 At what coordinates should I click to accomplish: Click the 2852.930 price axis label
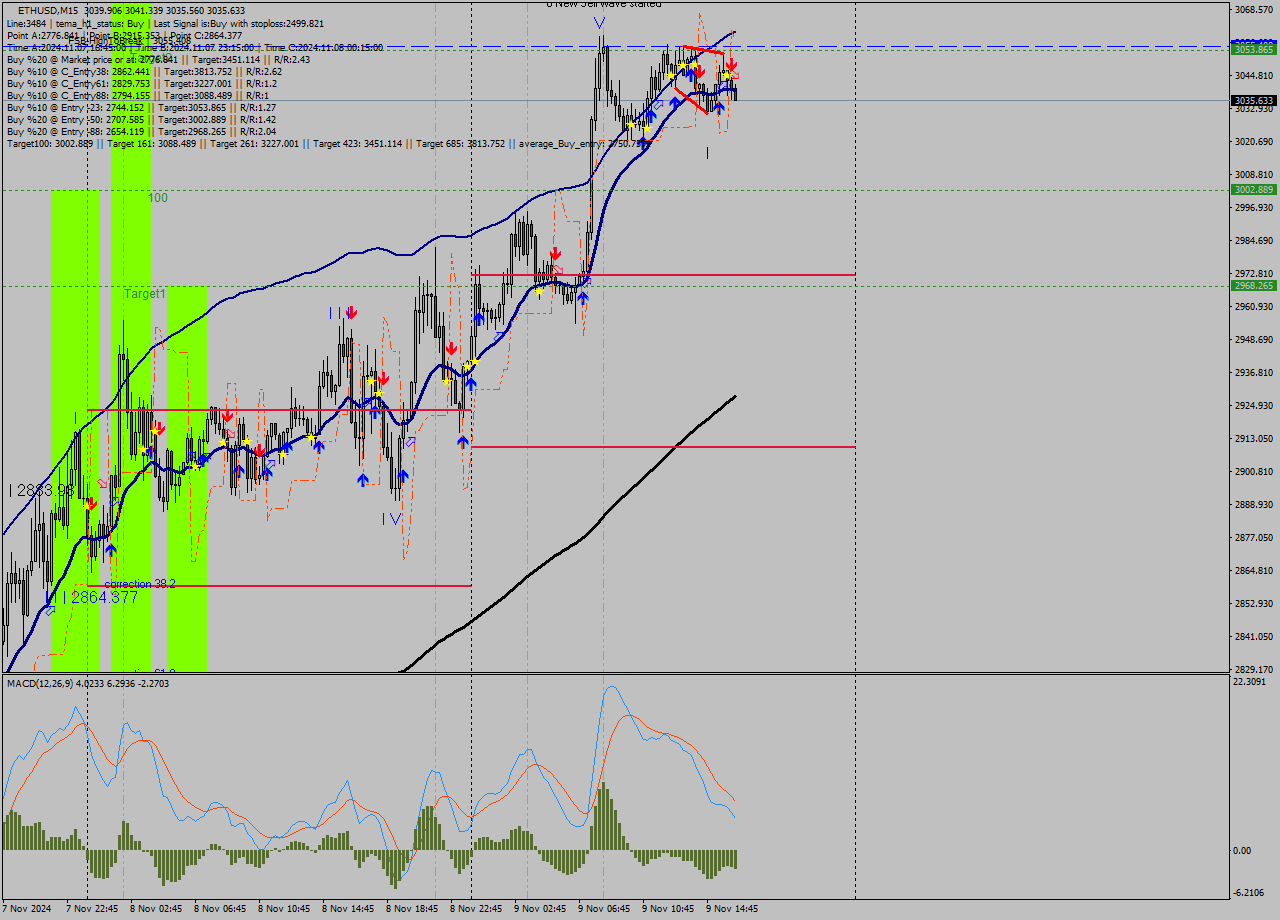(1253, 603)
